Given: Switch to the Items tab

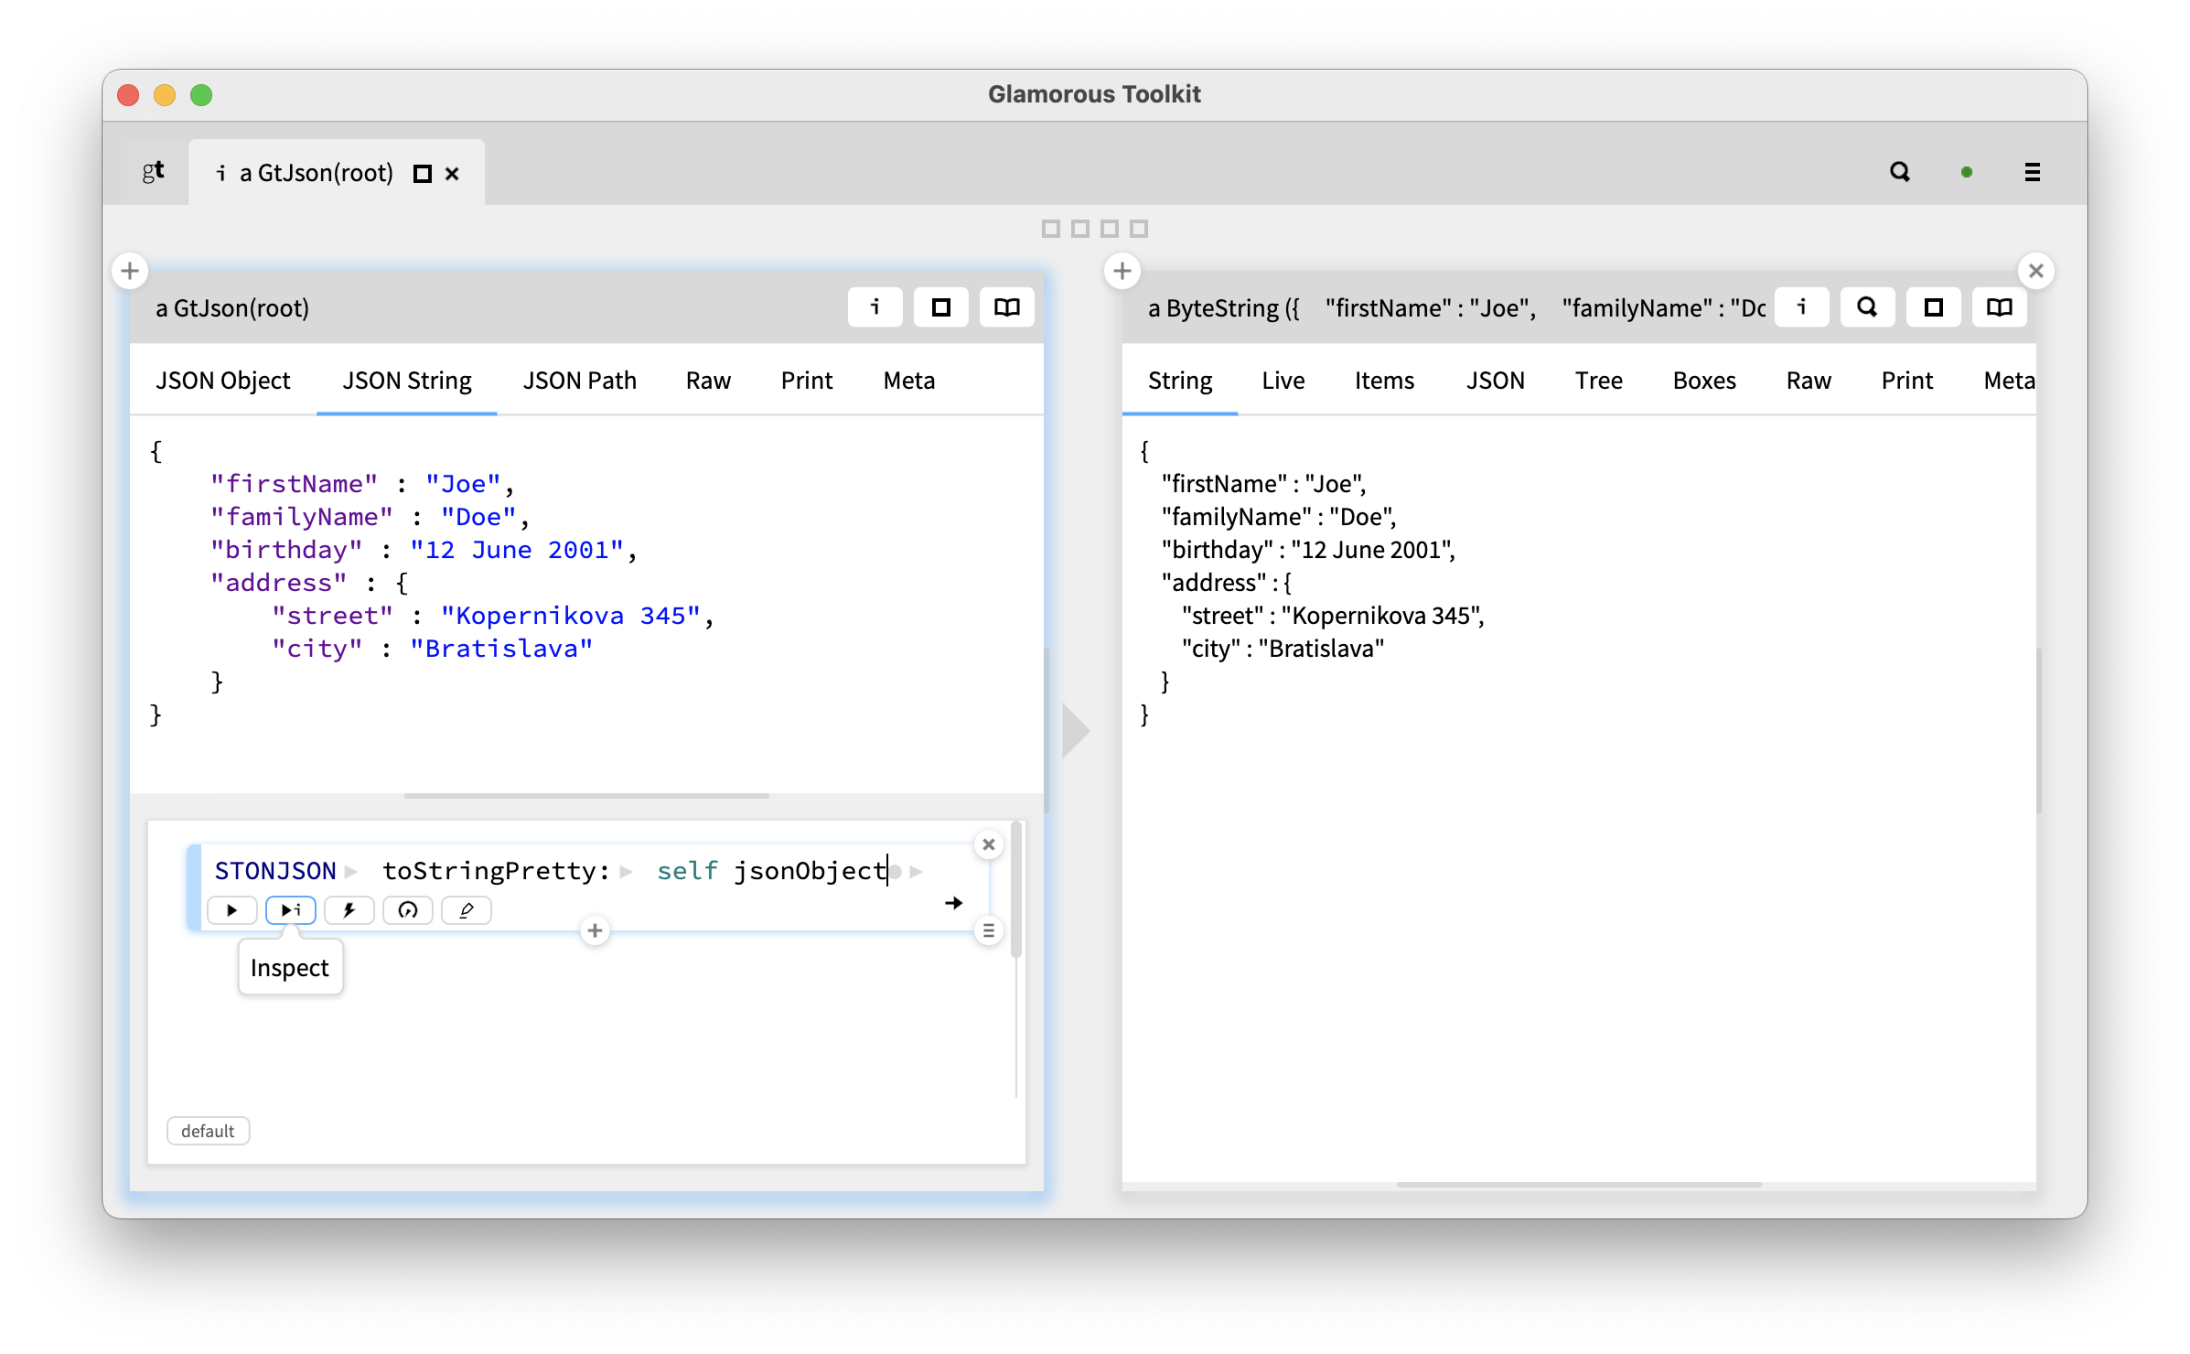Looking at the screenshot, I should click(x=1384, y=381).
